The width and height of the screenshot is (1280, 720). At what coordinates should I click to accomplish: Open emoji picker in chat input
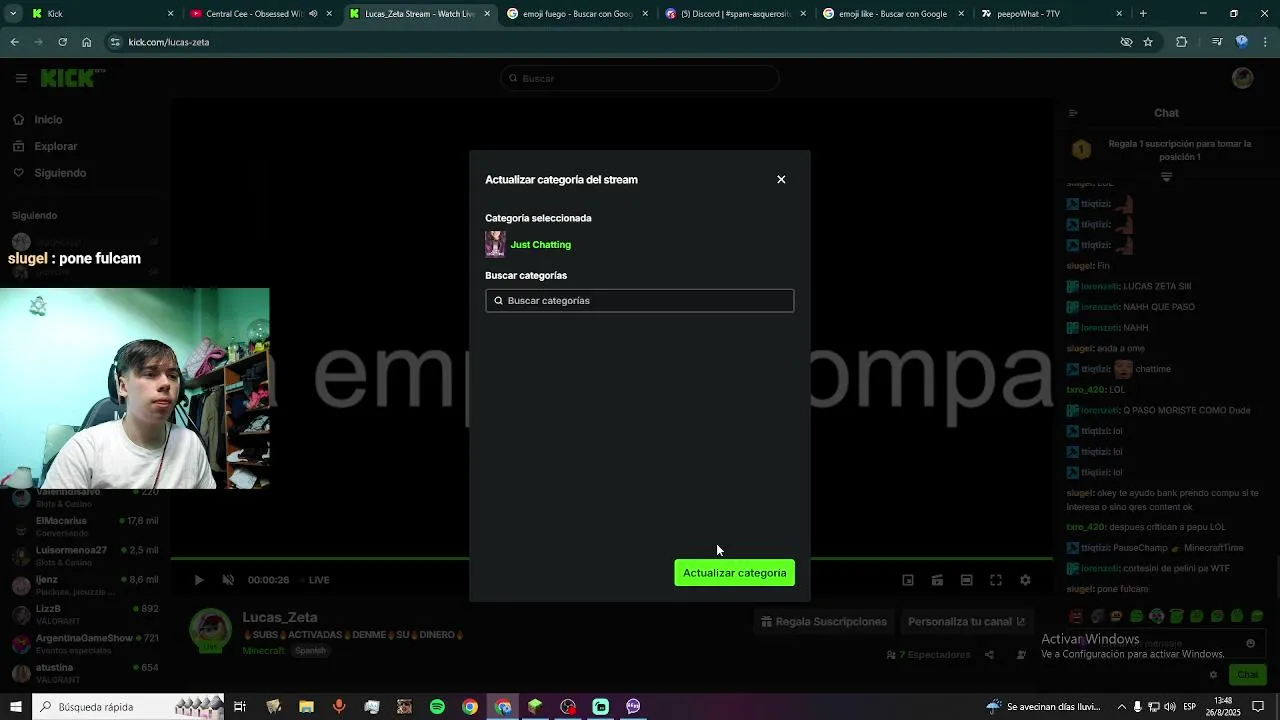point(1250,644)
